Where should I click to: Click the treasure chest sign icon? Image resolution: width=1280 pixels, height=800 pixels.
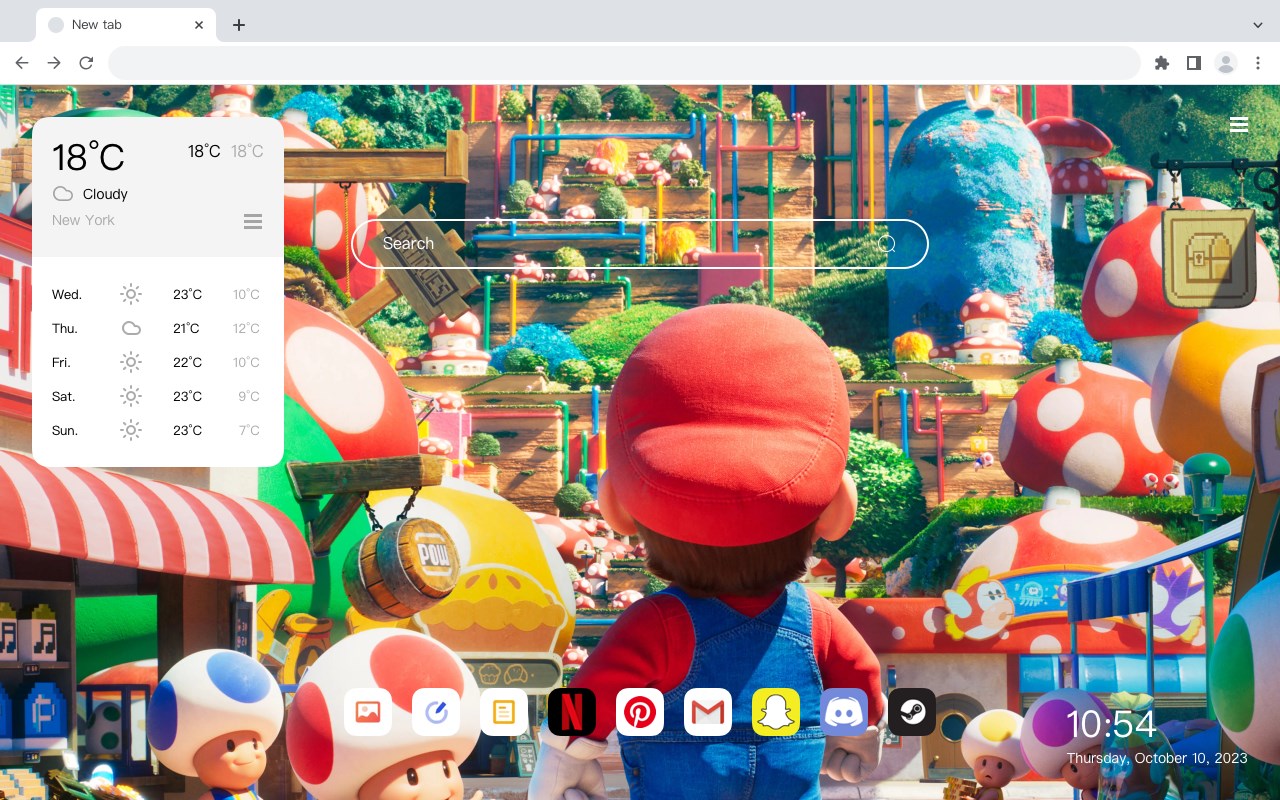(x=1210, y=258)
